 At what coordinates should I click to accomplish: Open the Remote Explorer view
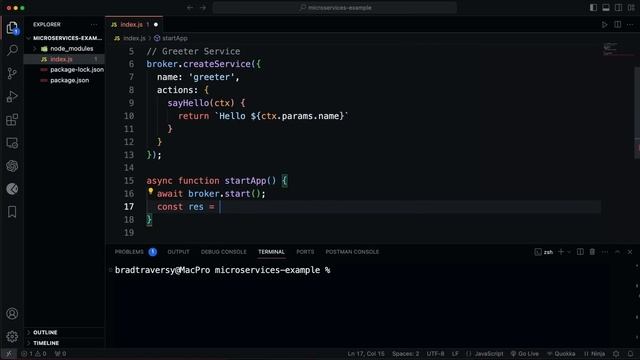pyautogui.click(x=12, y=143)
